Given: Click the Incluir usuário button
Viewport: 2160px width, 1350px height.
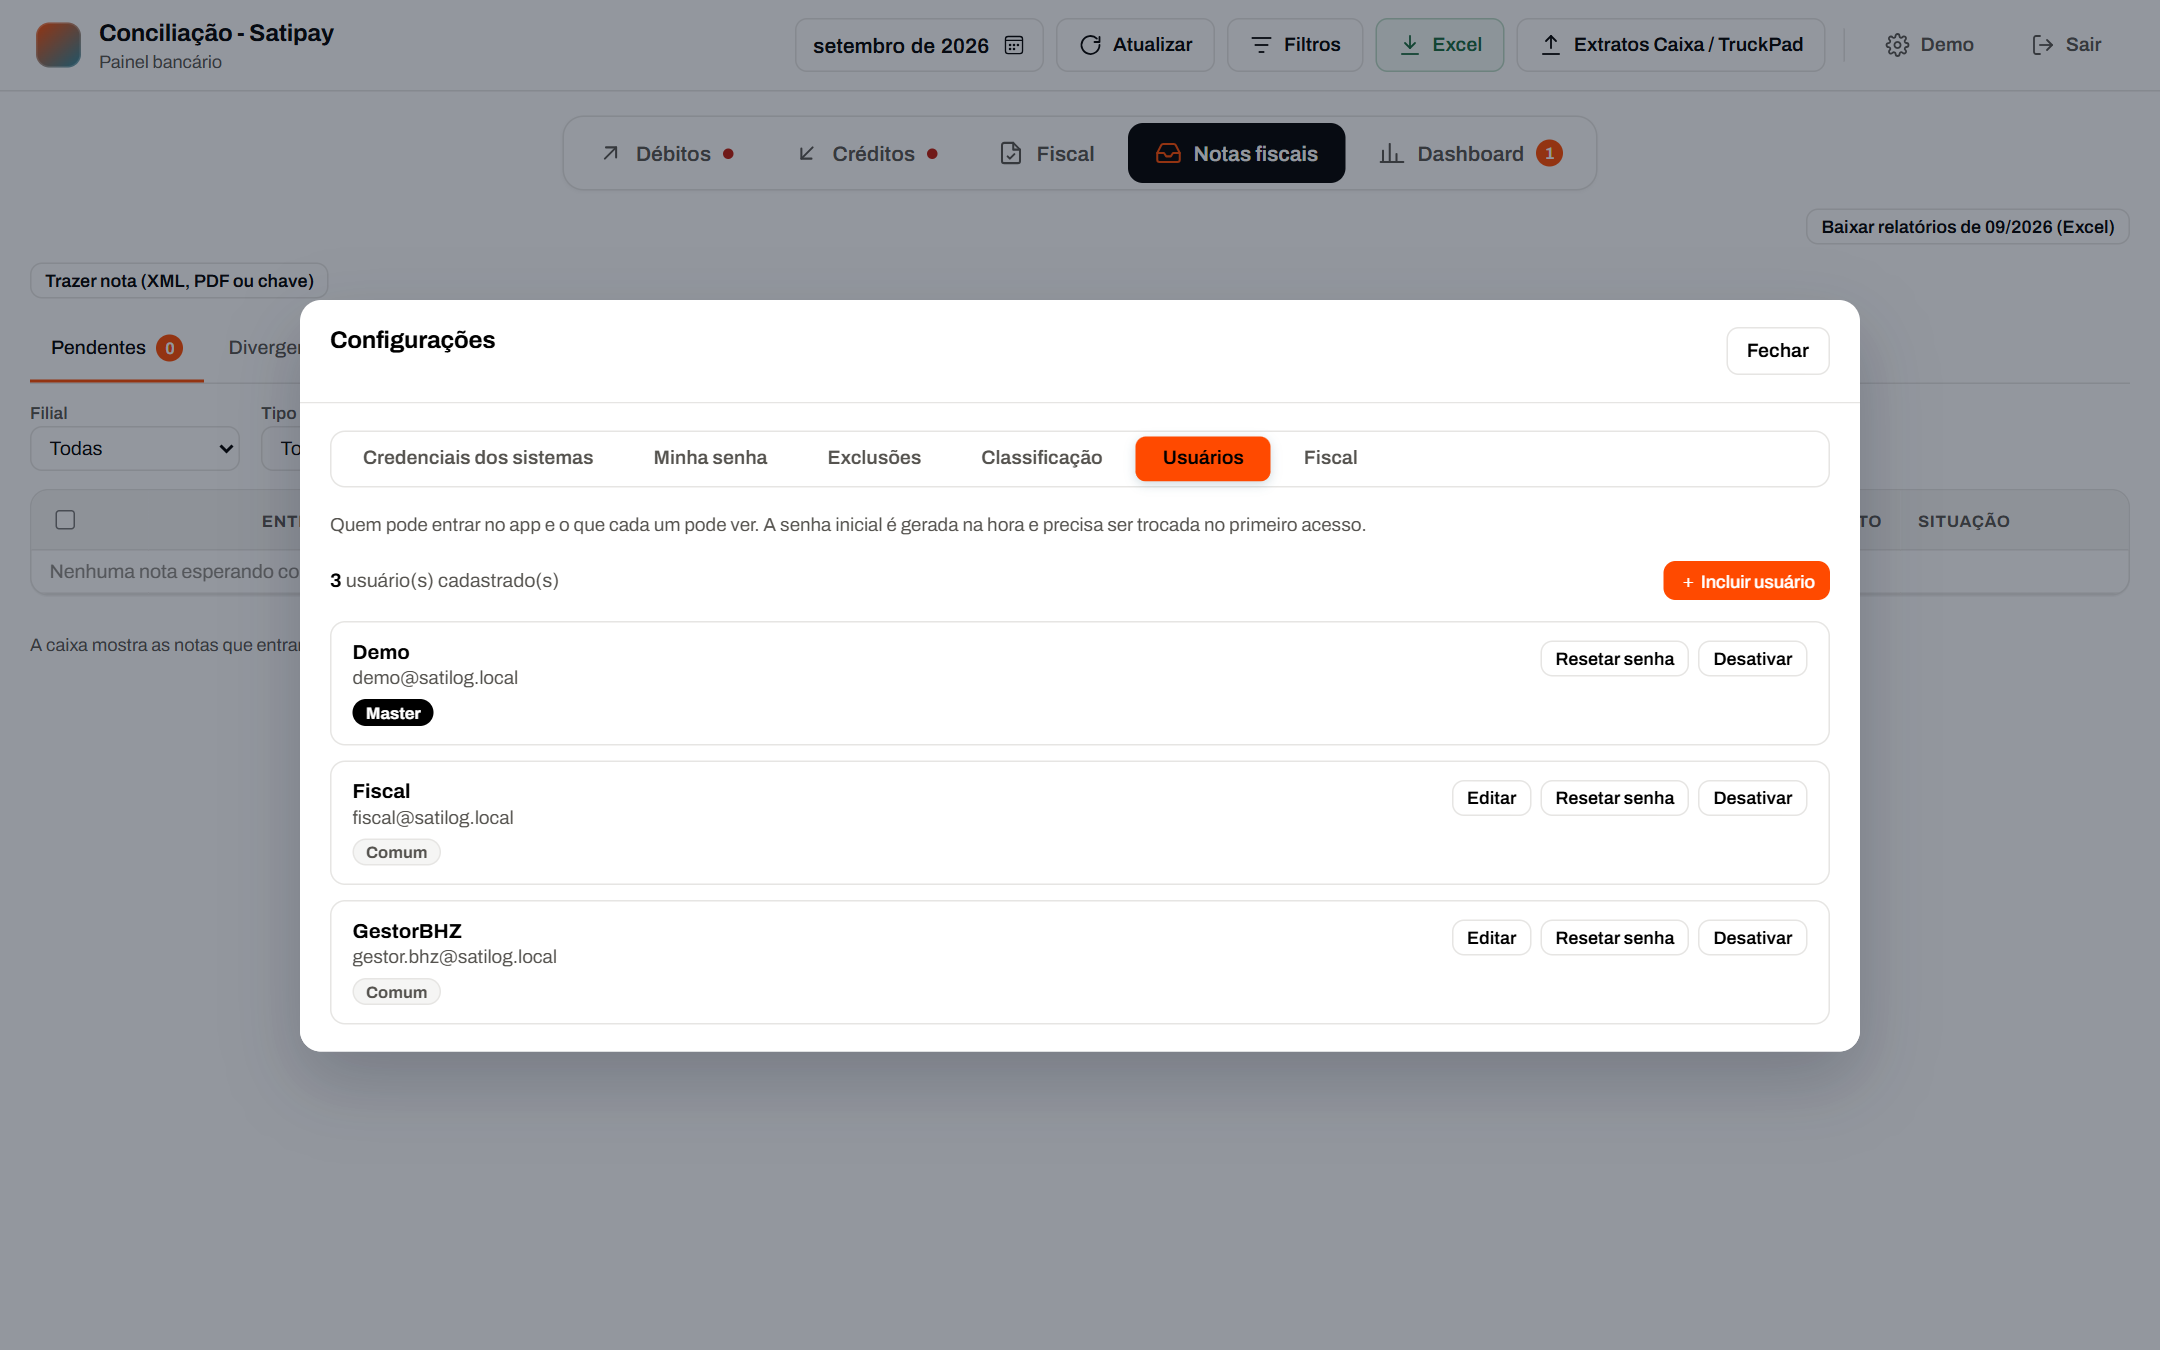Looking at the screenshot, I should coord(1746,581).
